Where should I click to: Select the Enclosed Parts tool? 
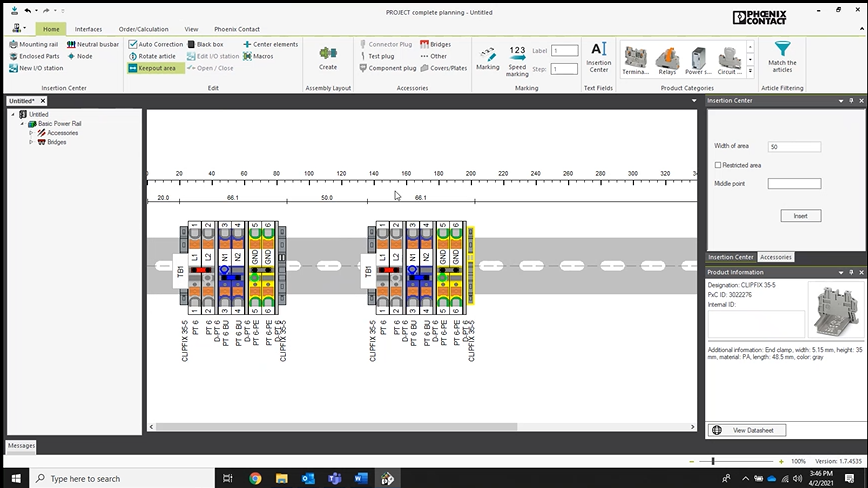click(34, 56)
